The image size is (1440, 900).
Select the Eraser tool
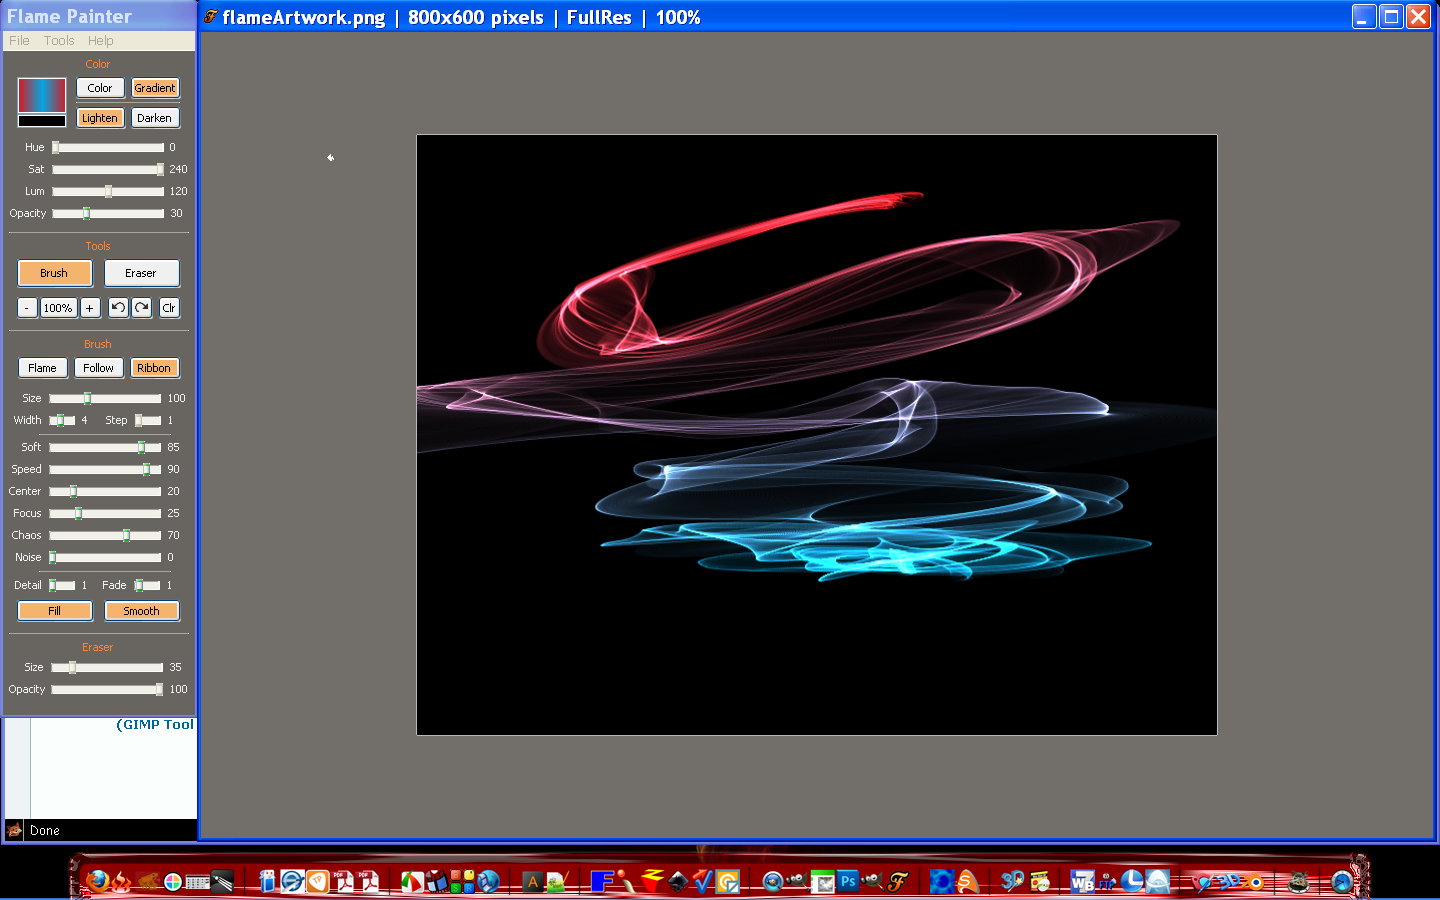141,273
